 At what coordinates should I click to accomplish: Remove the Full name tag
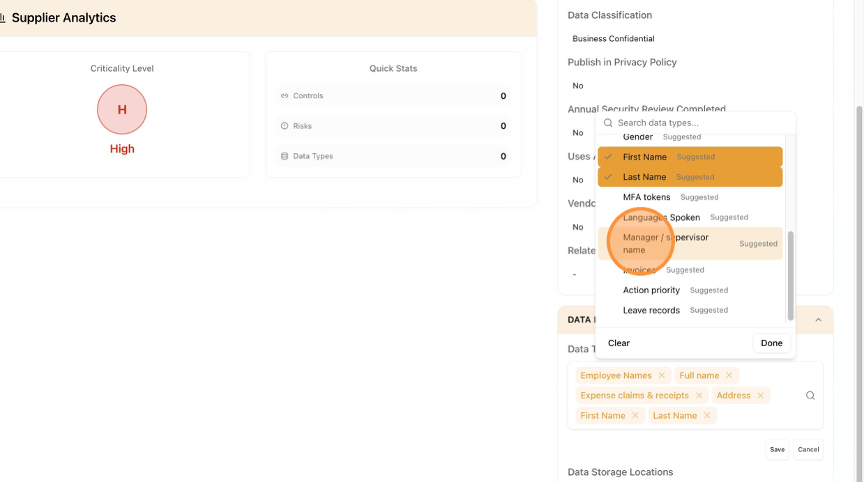pyautogui.click(x=729, y=375)
